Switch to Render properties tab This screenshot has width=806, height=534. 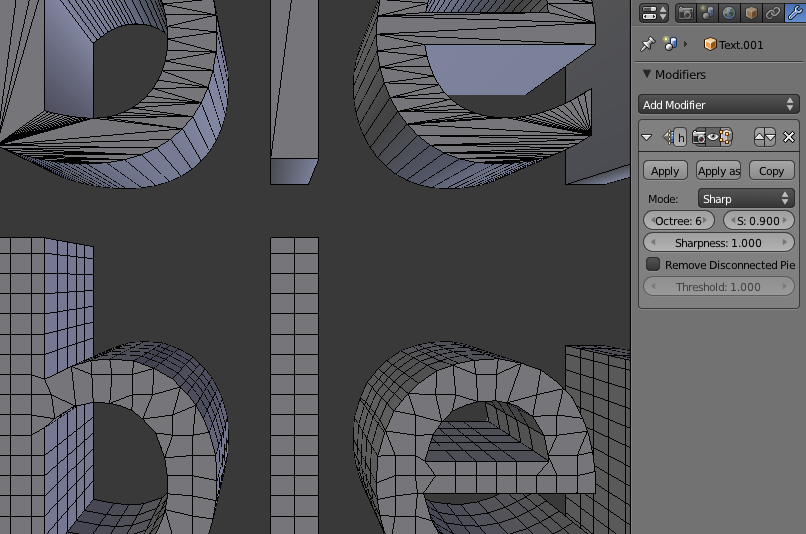pyautogui.click(x=685, y=13)
